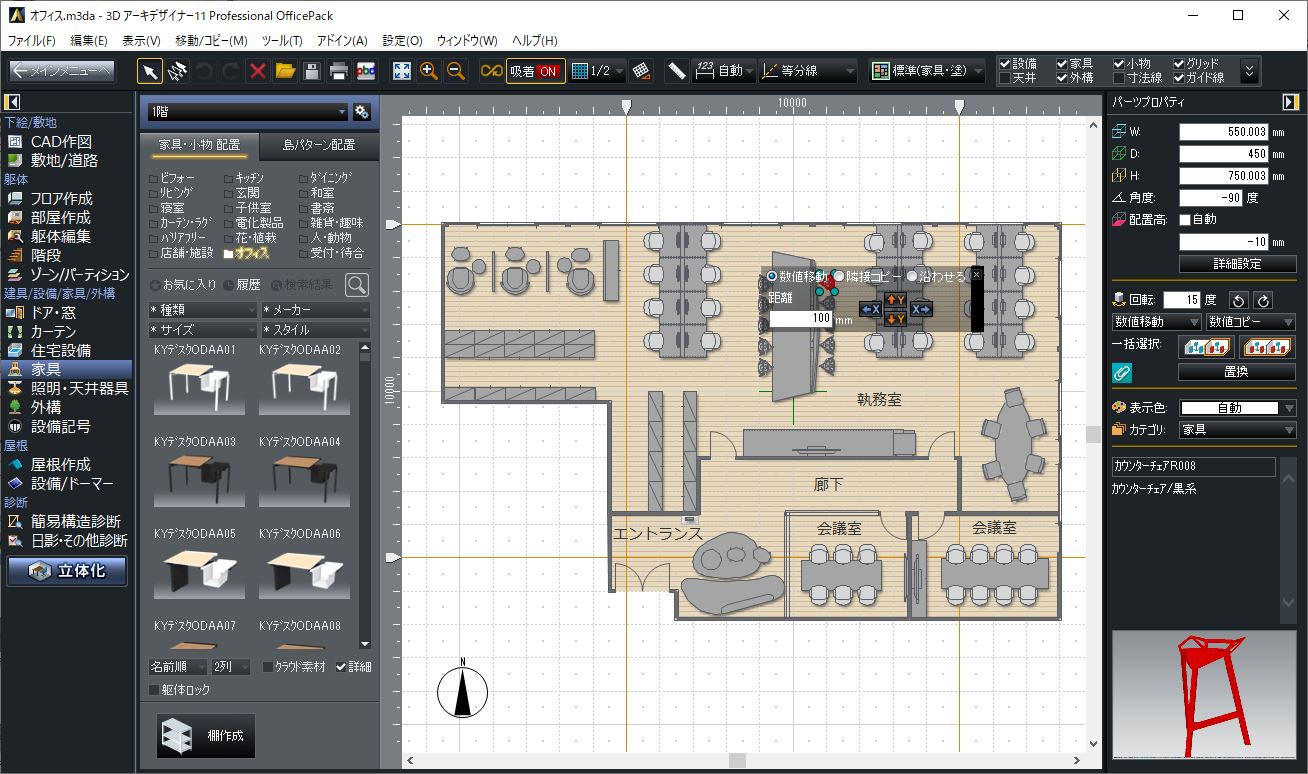Screen dimensions: 1308x774
Task: Select the arrow pointer tool
Action: coord(149,71)
